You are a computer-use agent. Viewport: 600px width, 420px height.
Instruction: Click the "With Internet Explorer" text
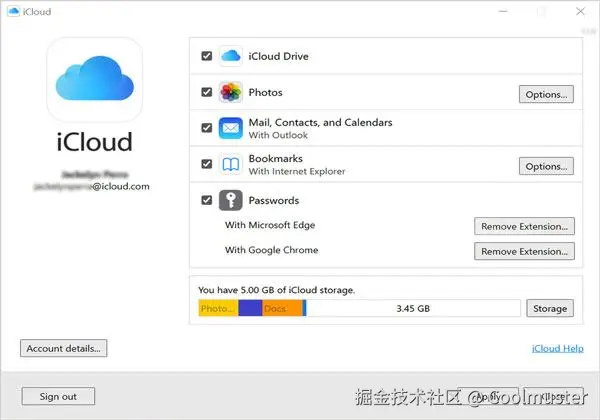297,171
